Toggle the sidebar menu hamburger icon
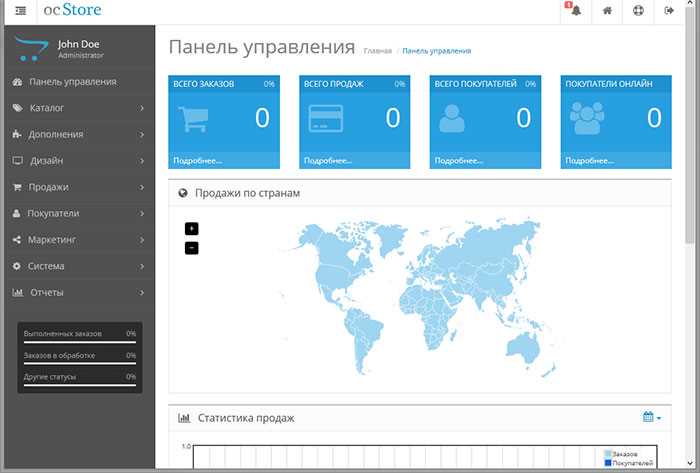Viewport: 700px width, 473px height. click(20, 11)
